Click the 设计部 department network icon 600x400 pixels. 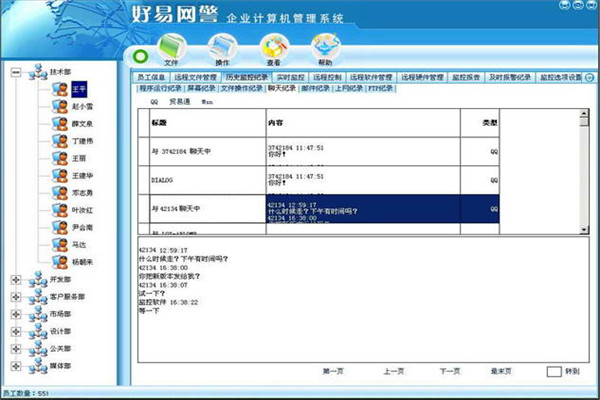pos(38,331)
